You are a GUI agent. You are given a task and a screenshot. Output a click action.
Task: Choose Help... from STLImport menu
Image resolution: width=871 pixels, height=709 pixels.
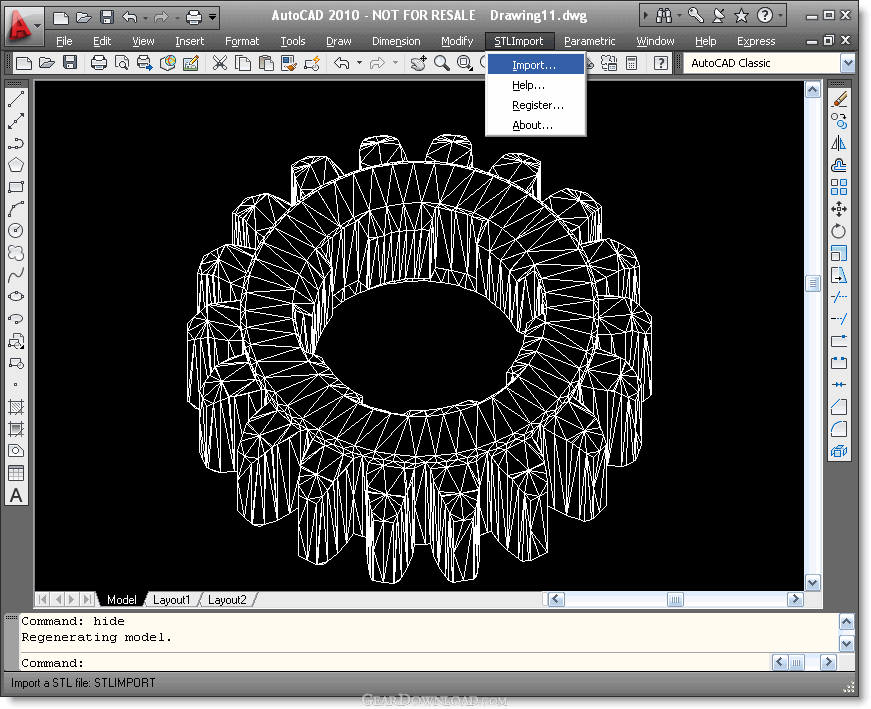tap(535, 85)
